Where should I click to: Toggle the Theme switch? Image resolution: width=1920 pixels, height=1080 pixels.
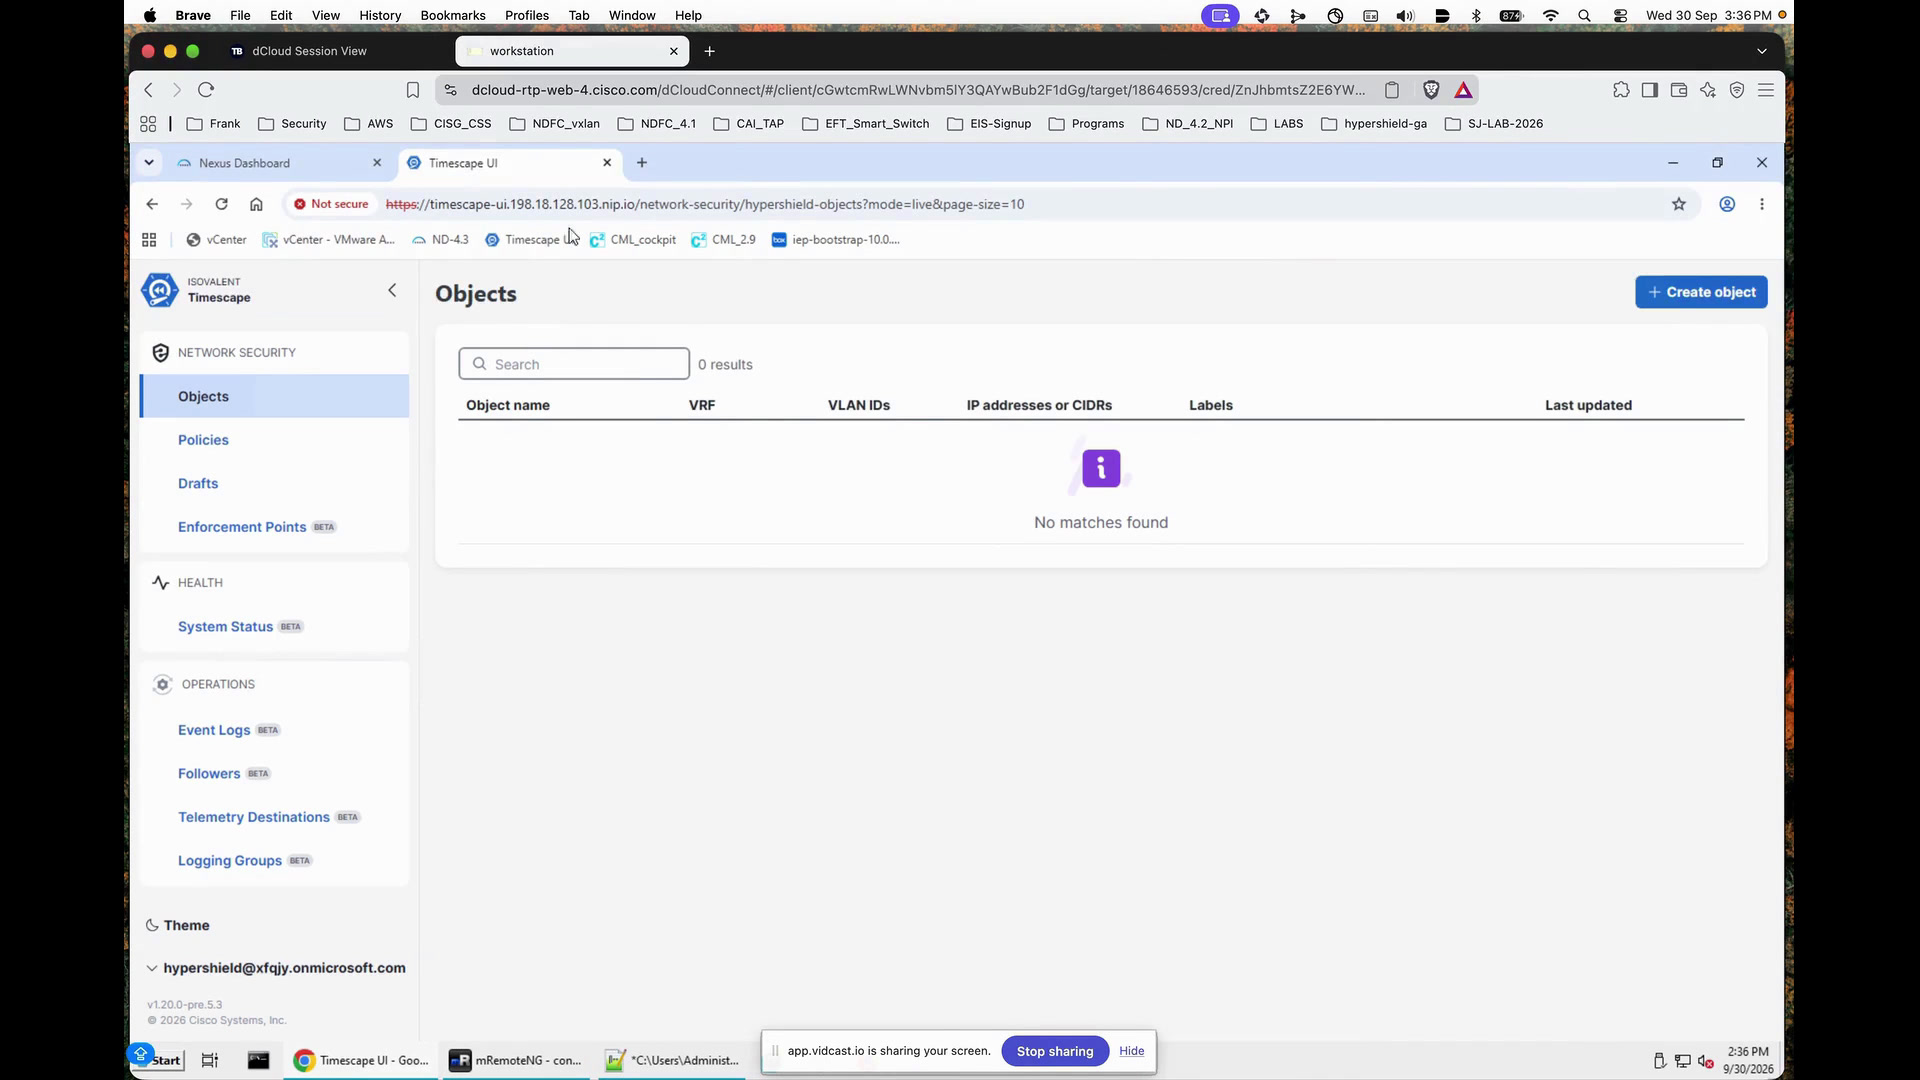178,926
